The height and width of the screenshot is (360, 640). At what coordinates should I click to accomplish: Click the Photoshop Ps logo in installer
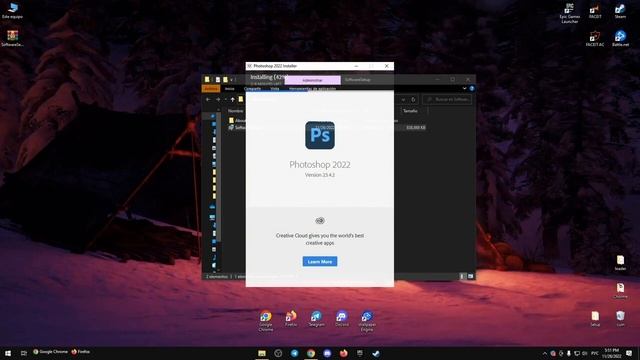click(320, 135)
